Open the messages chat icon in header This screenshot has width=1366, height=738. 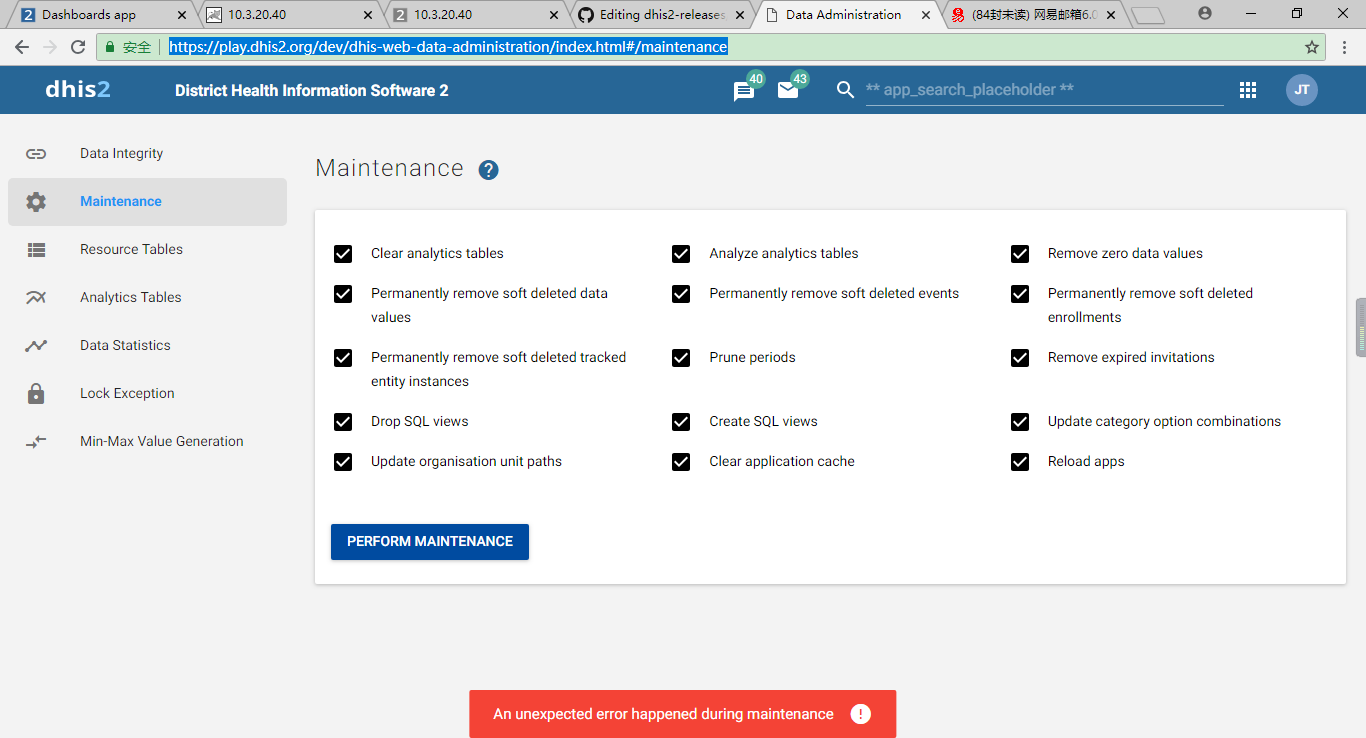coord(744,91)
